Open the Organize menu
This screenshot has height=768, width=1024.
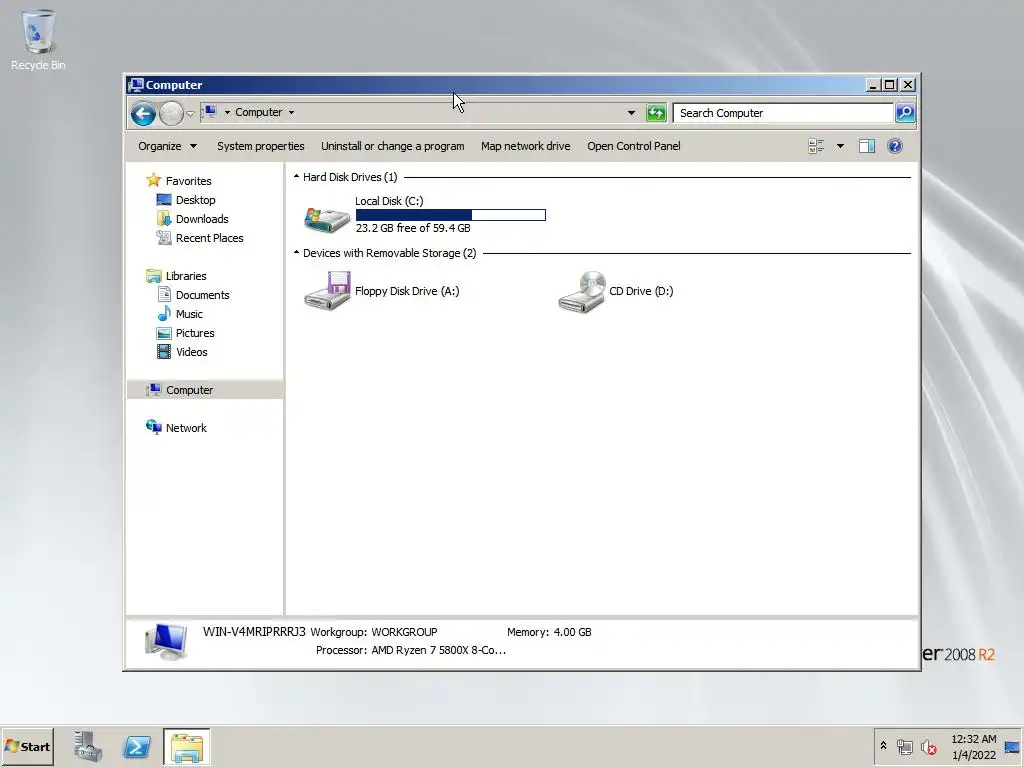point(167,146)
